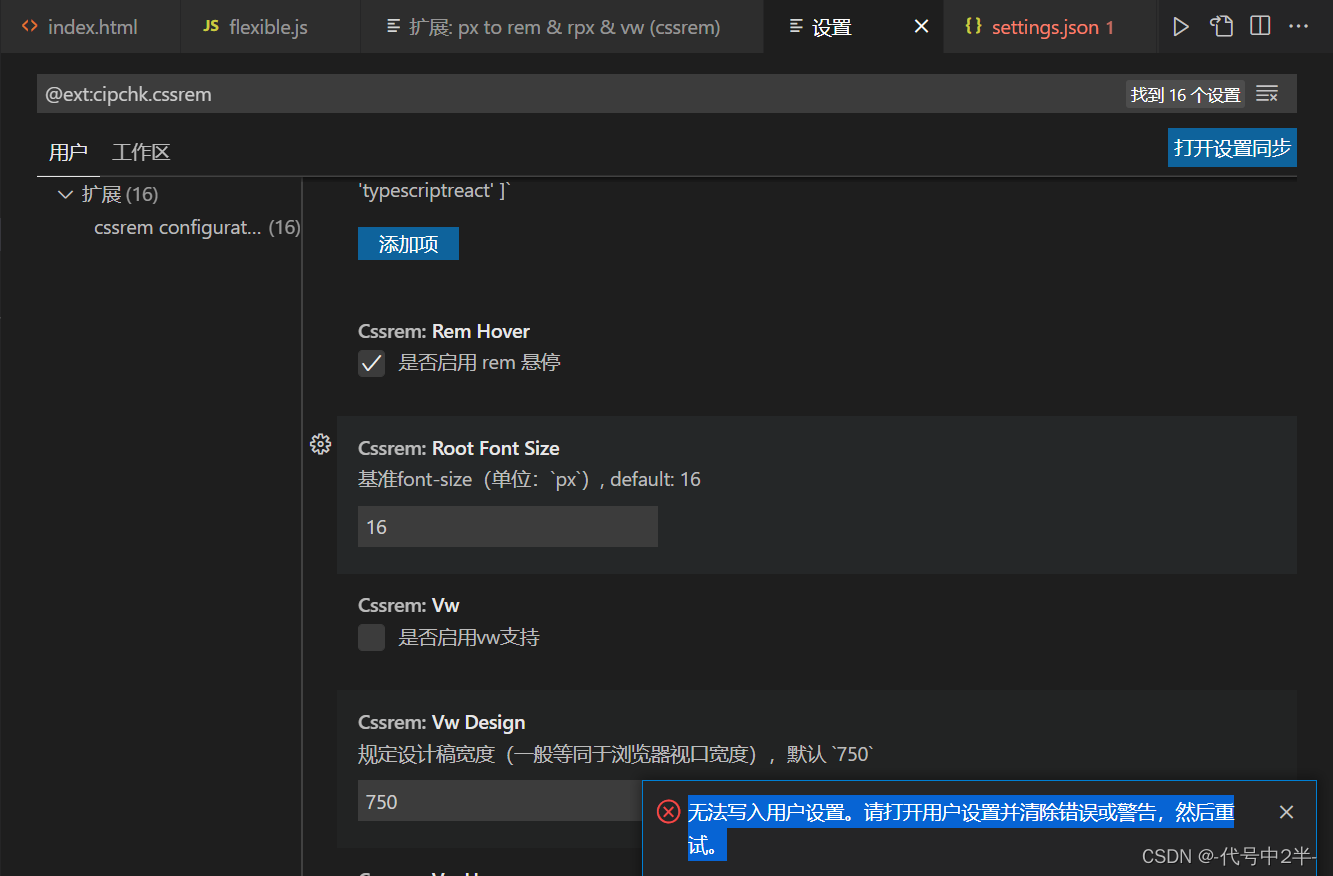
Task: Clear the settings search filter icon
Action: click(x=1267, y=94)
